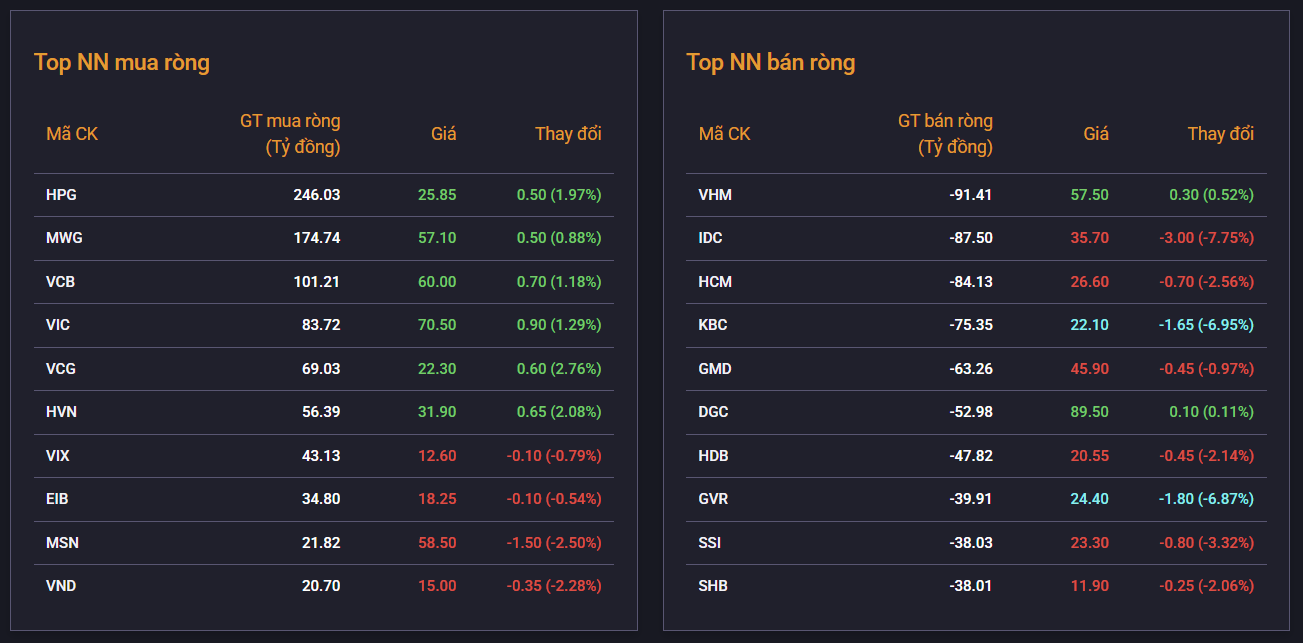Image resolution: width=1303 pixels, height=643 pixels.
Task: Select the SHB ticker
Action: point(713,586)
